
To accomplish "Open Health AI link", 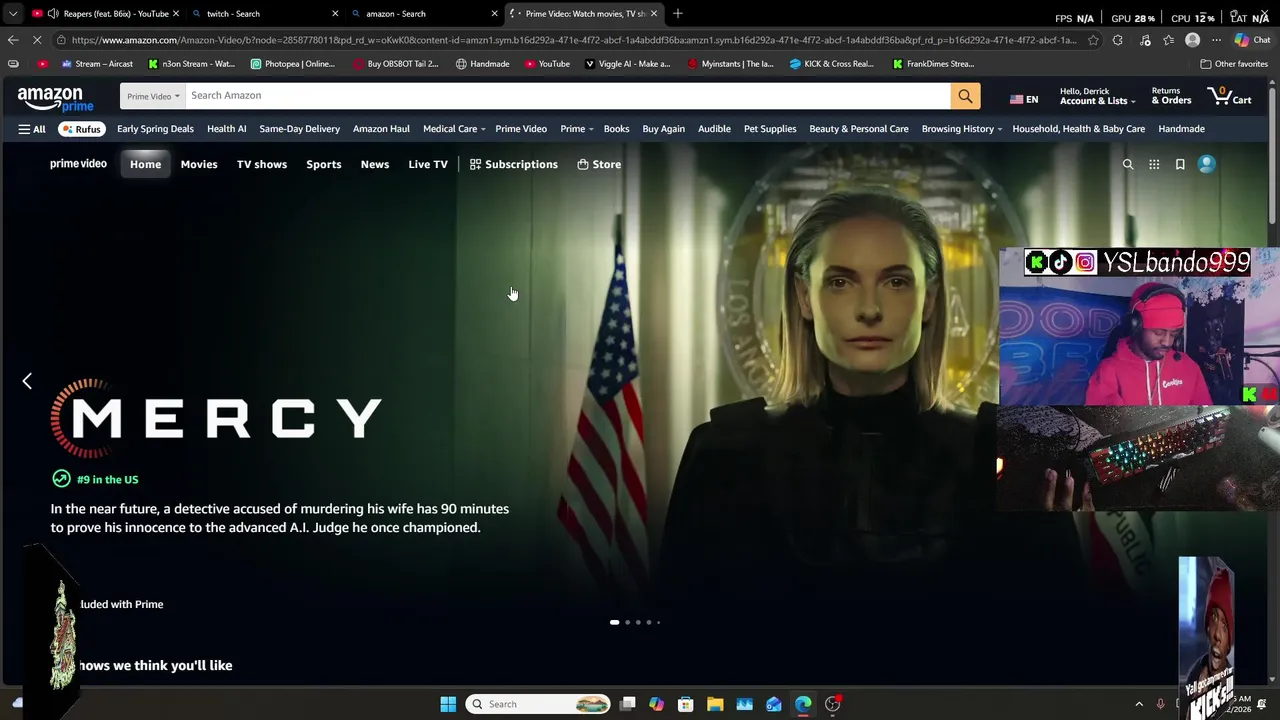I will 226,129.
